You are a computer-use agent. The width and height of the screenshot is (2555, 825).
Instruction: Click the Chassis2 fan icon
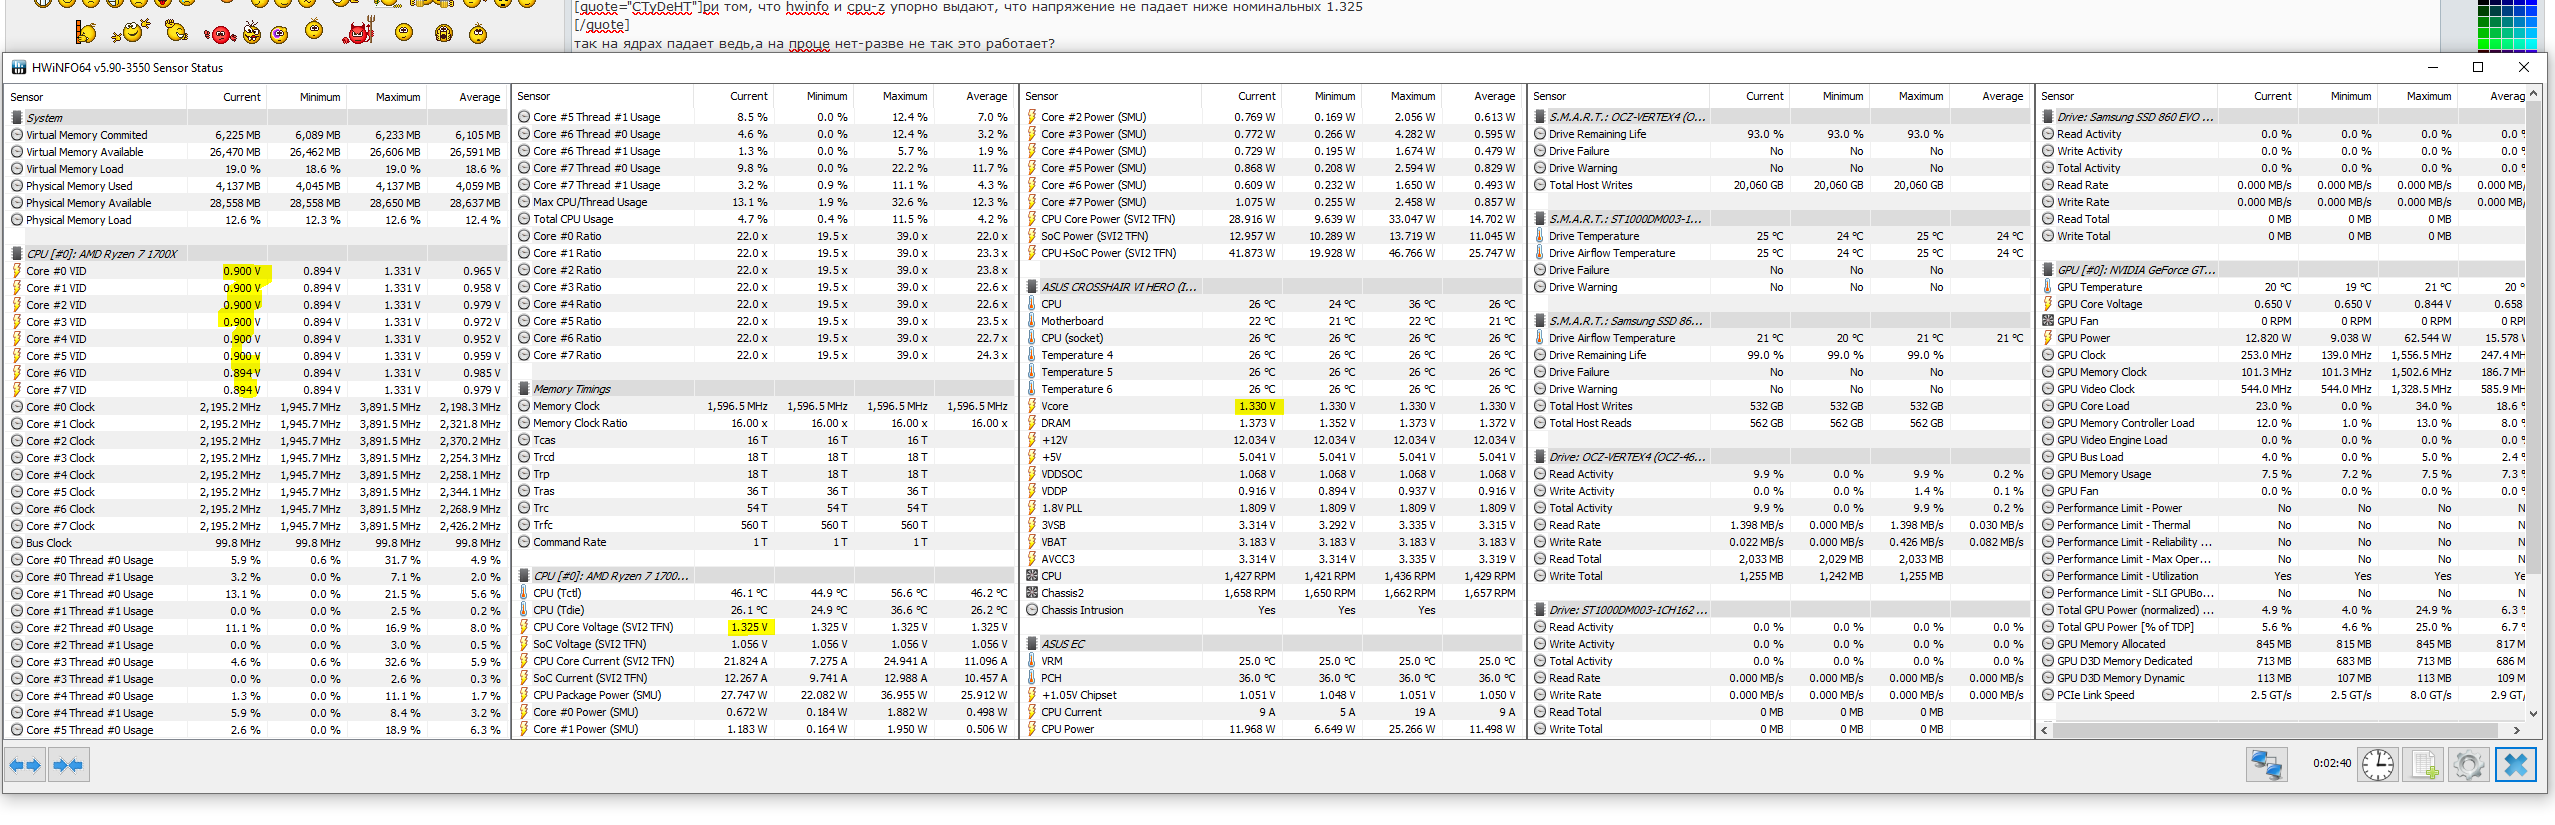1032,593
